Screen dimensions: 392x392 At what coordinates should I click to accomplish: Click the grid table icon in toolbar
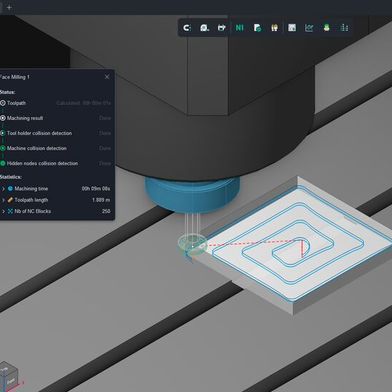click(x=292, y=28)
